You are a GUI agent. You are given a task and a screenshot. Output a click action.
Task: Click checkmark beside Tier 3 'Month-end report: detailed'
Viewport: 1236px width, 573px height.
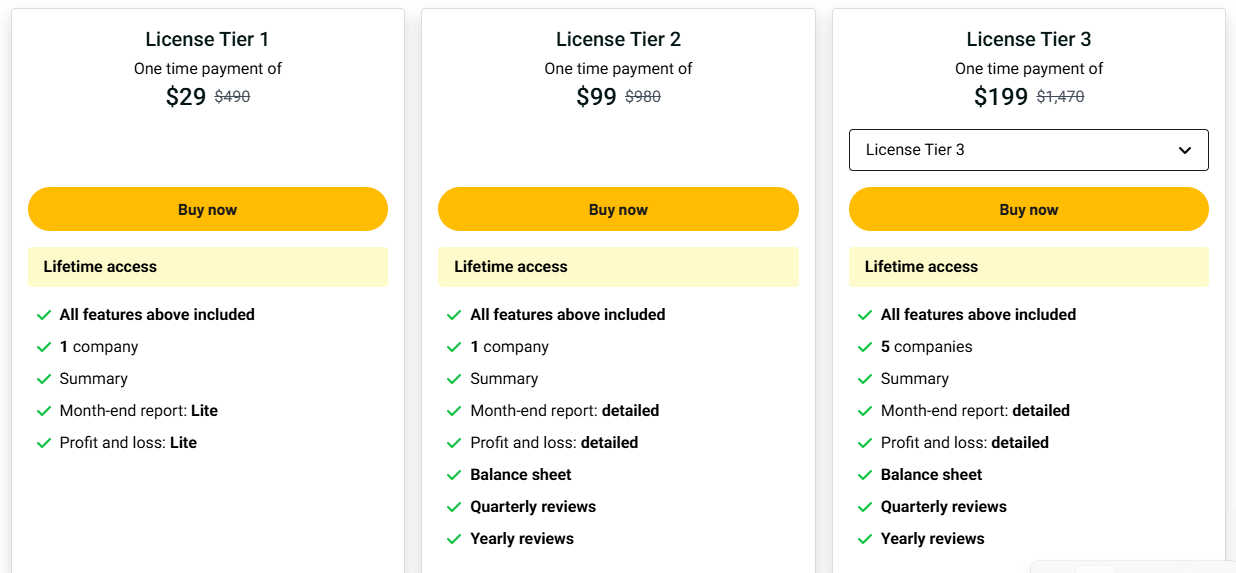tap(865, 411)
